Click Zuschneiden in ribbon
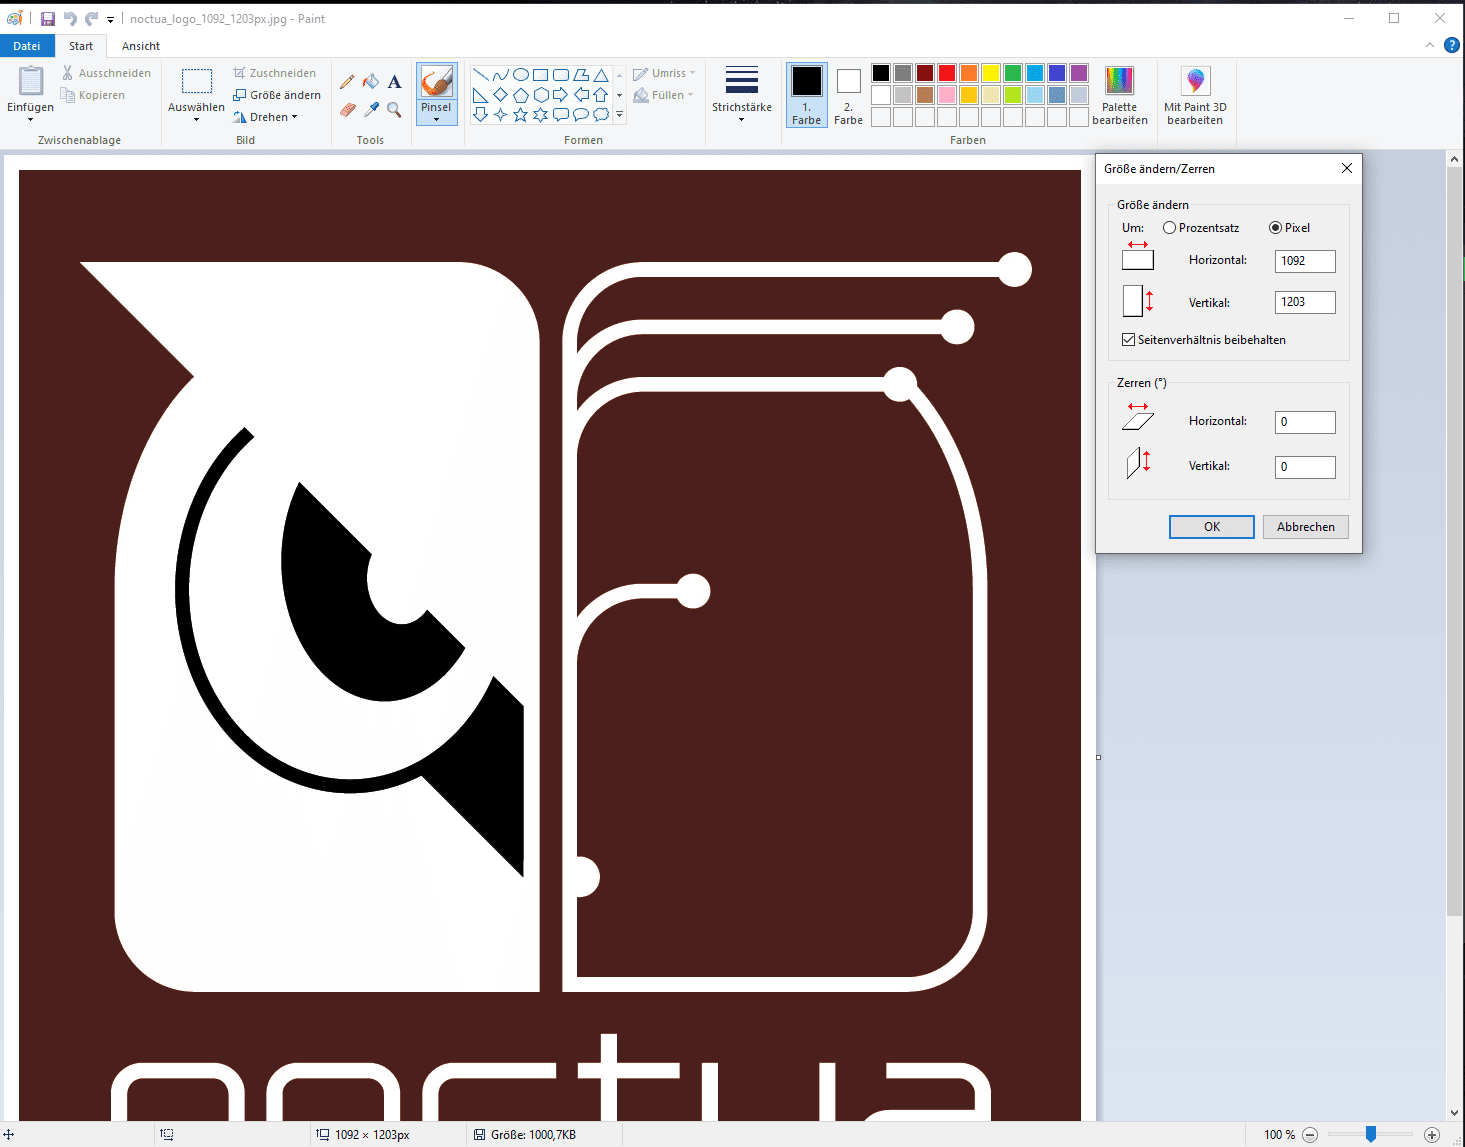This screenshot has width=1465, height=1147. point(275,73)
